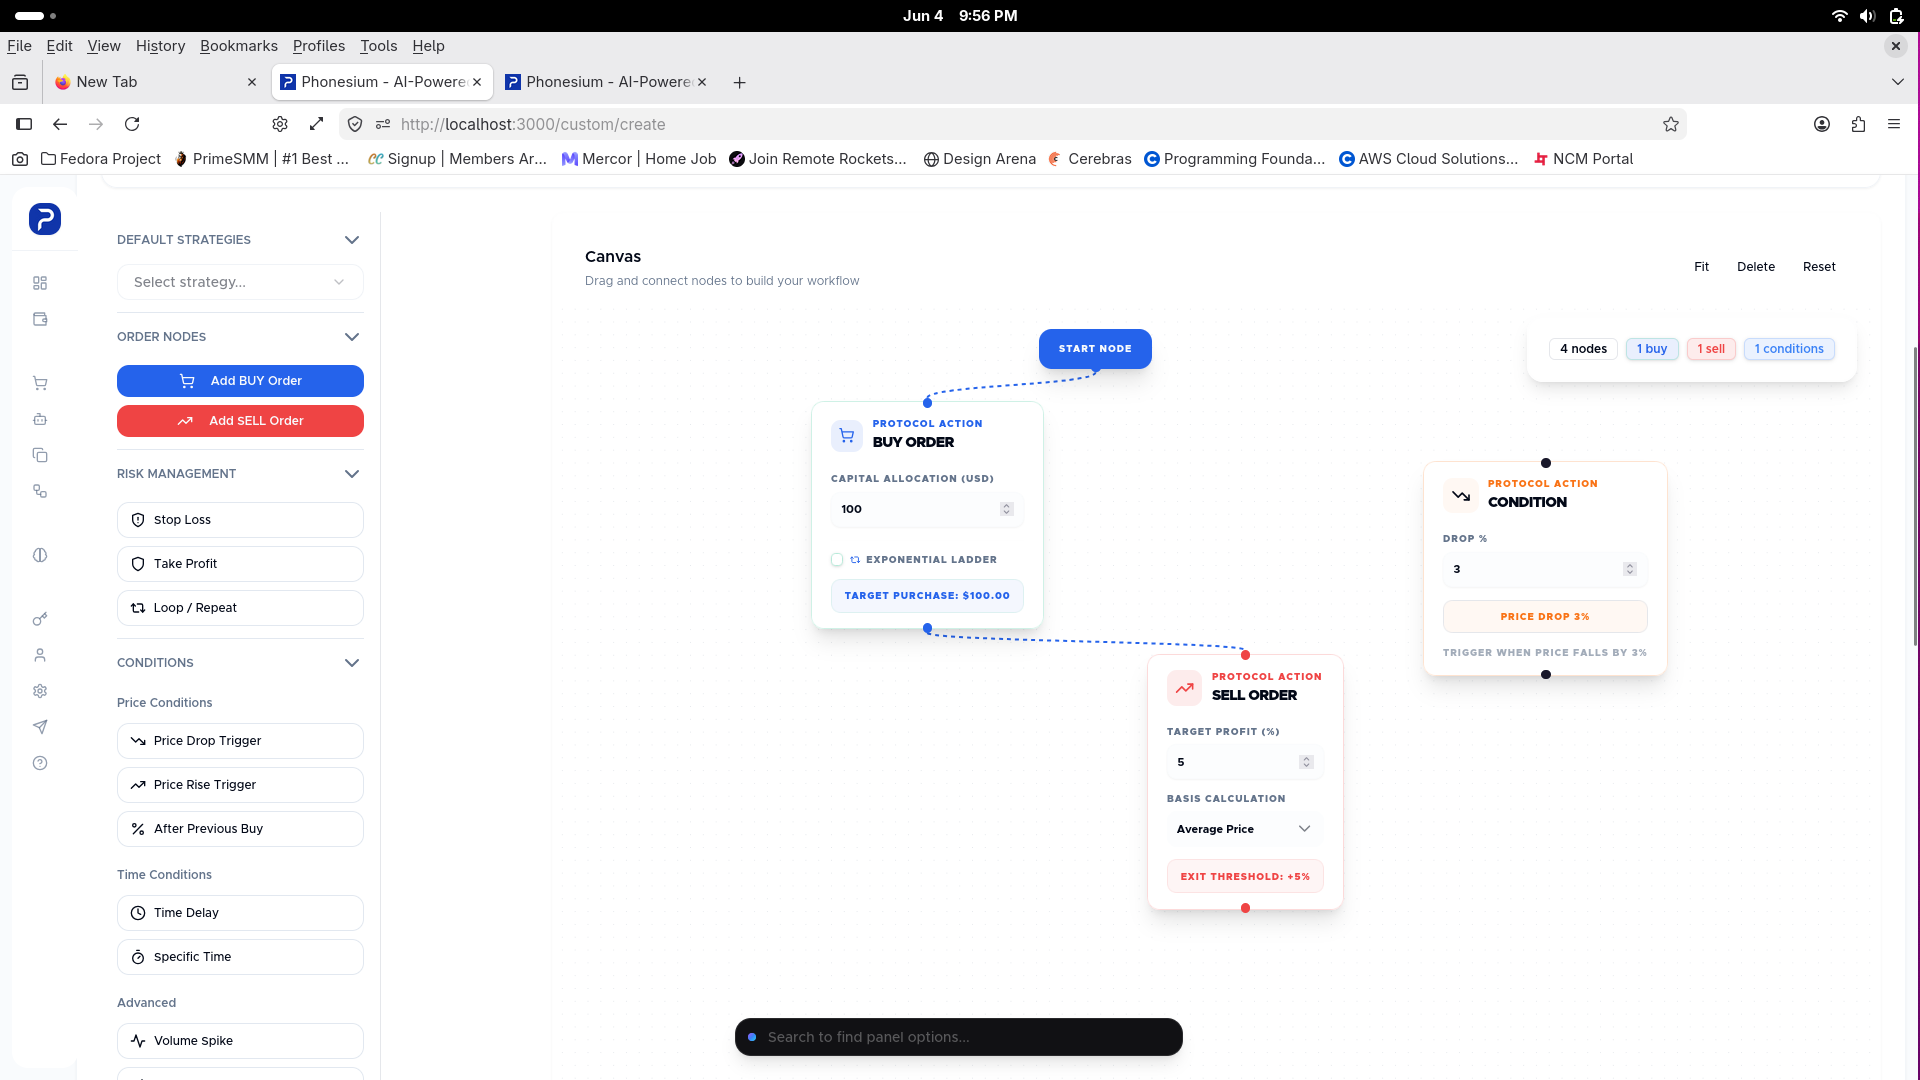Open the shopping cart icon in sidebar
1920x1080 pixels.
coord(40,383)
